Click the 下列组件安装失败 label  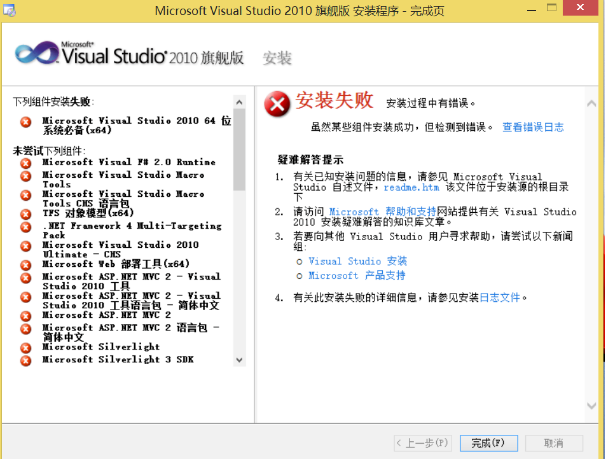tap(54, 102)
